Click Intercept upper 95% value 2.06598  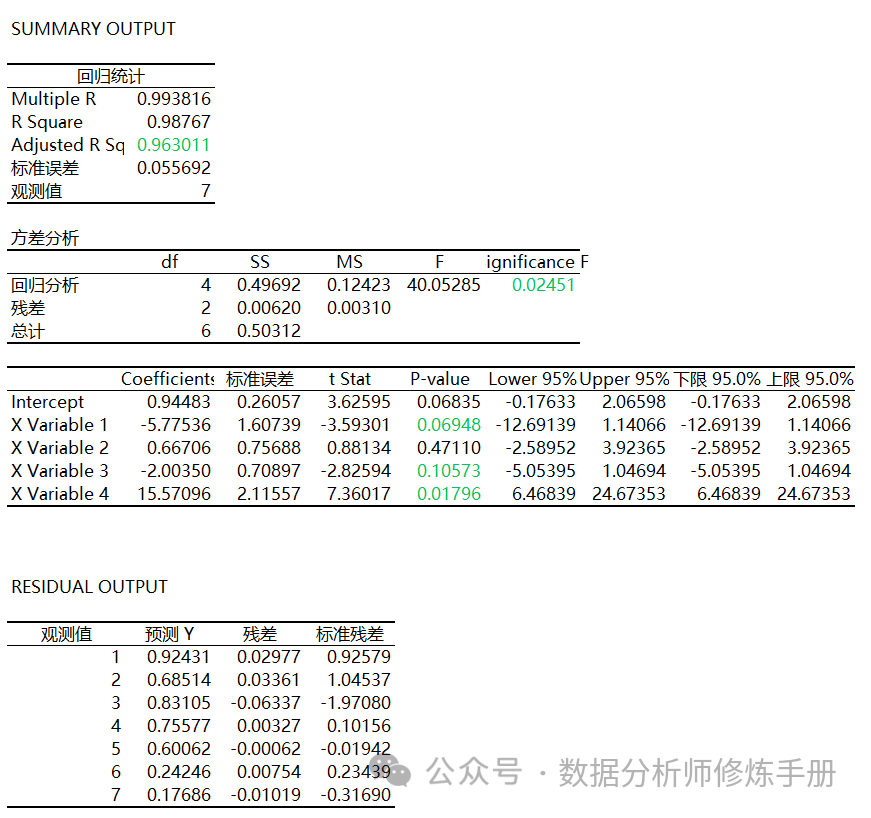[x=634, y=402]
